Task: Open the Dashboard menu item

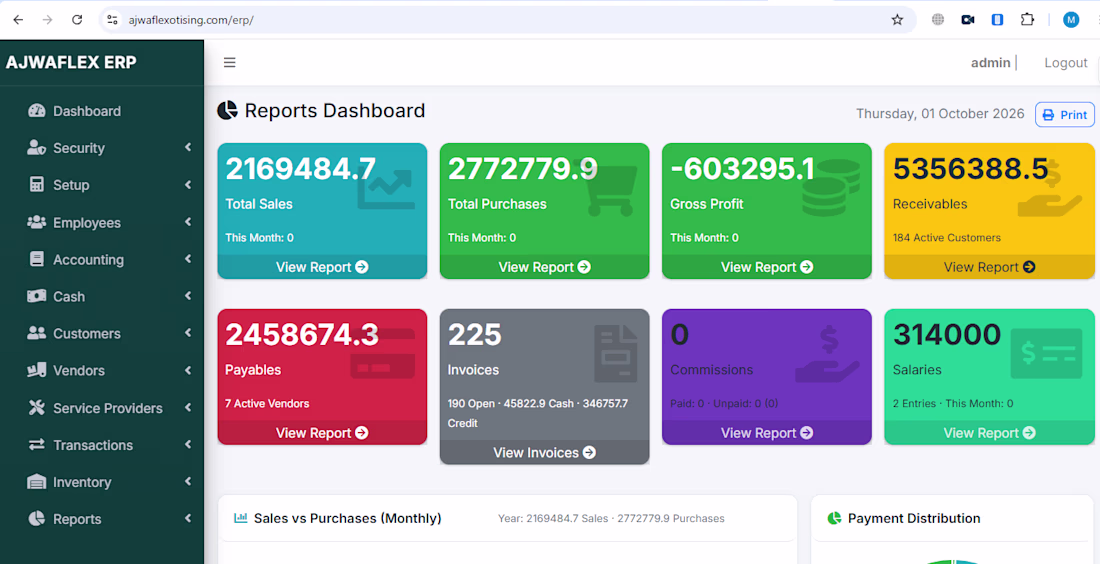Action: point(102,111)
